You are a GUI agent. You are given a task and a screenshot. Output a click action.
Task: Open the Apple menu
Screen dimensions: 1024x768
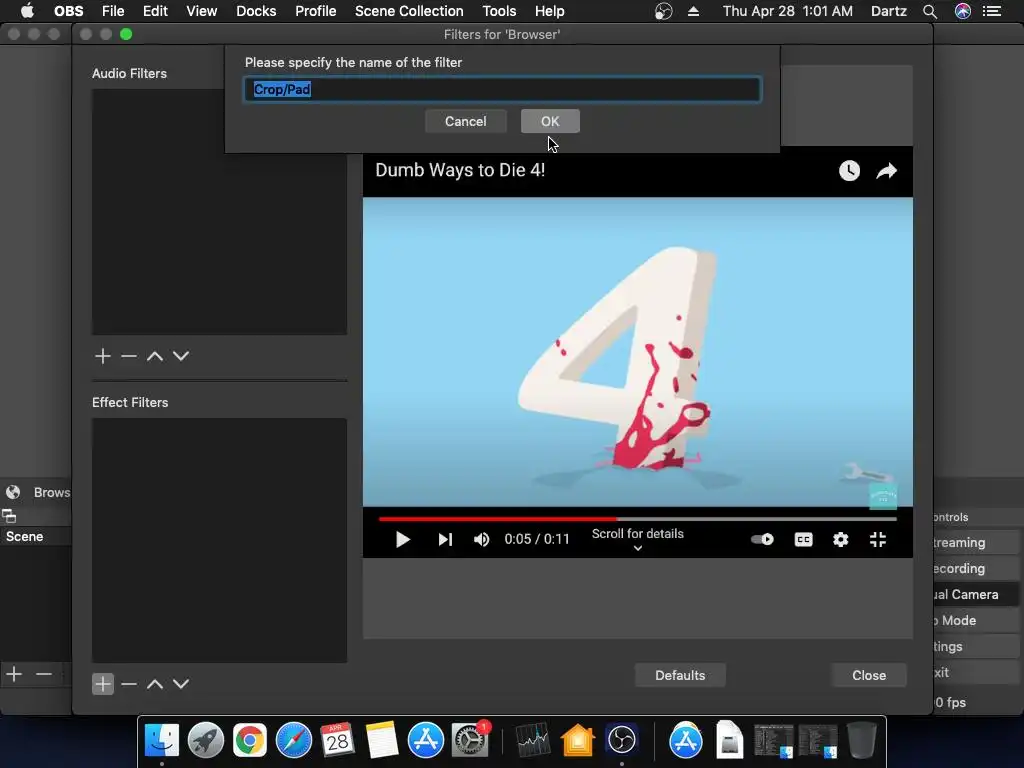(27, 11)
